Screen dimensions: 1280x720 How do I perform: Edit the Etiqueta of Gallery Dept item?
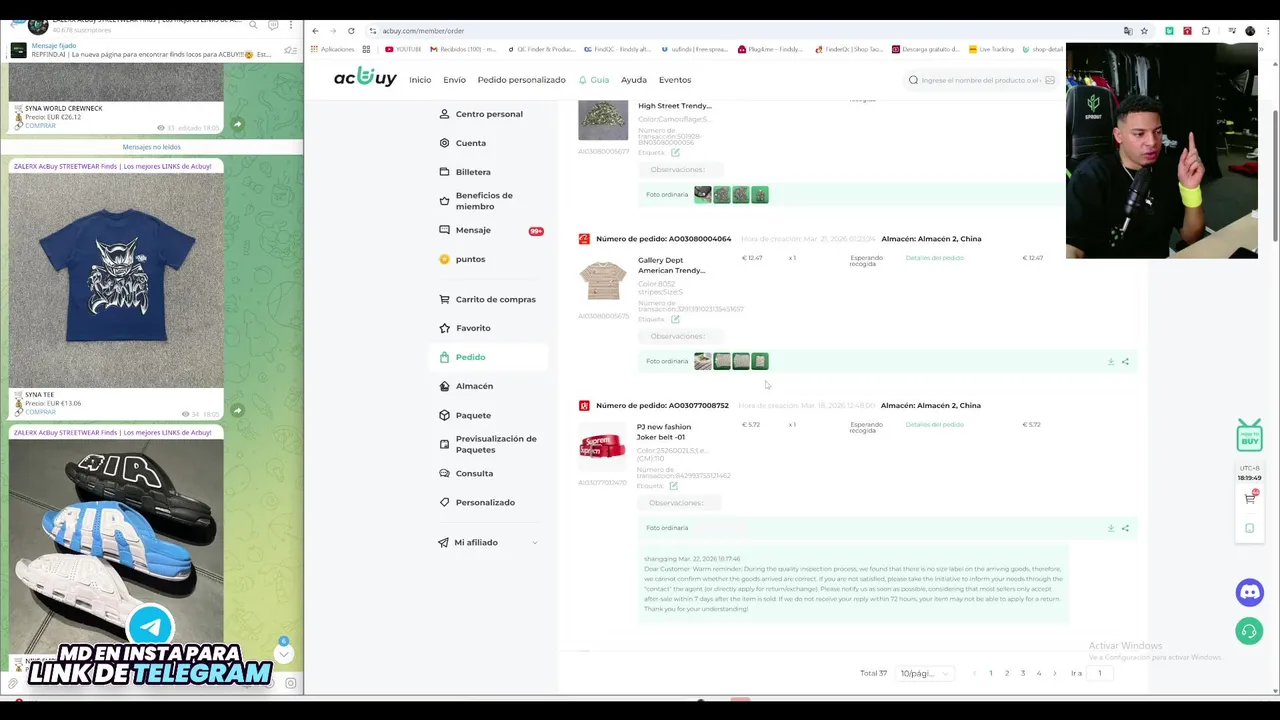[675, 320]
